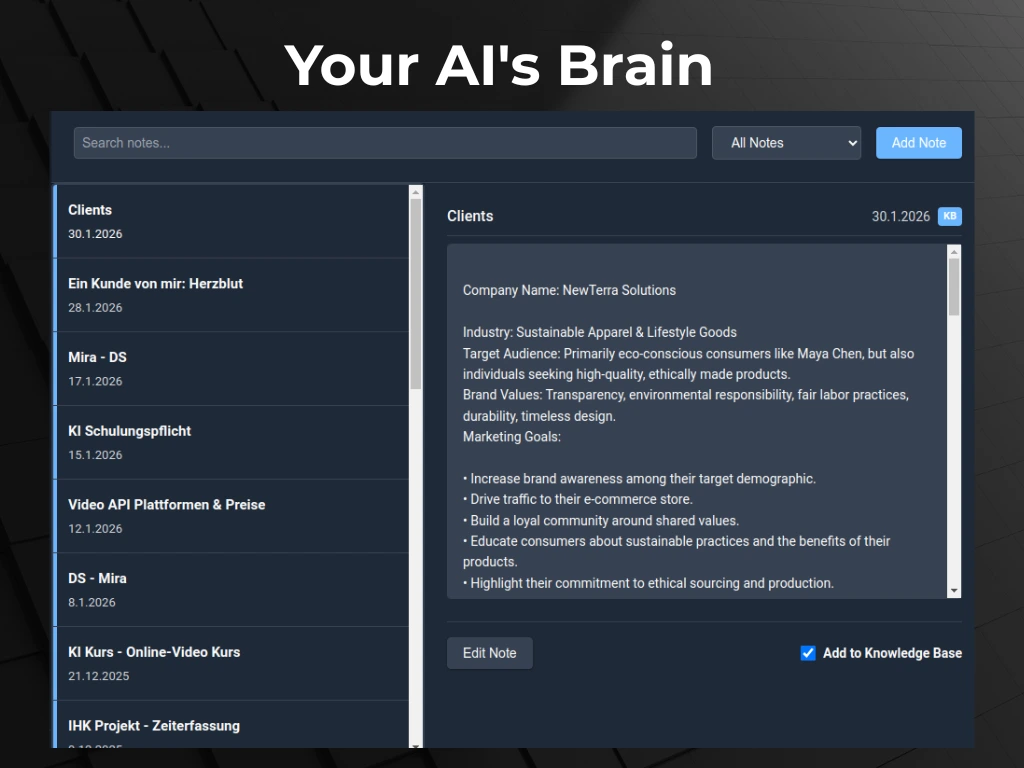
Task: Click Edit Note to modify the Clients note
Action: (x=489, y=652)
